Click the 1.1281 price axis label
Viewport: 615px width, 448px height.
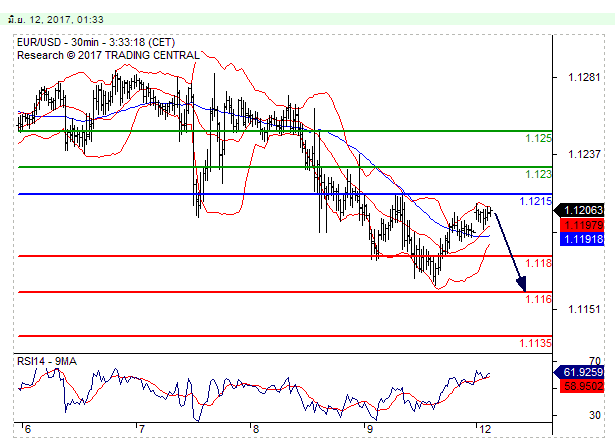click(x=584, y=77)
